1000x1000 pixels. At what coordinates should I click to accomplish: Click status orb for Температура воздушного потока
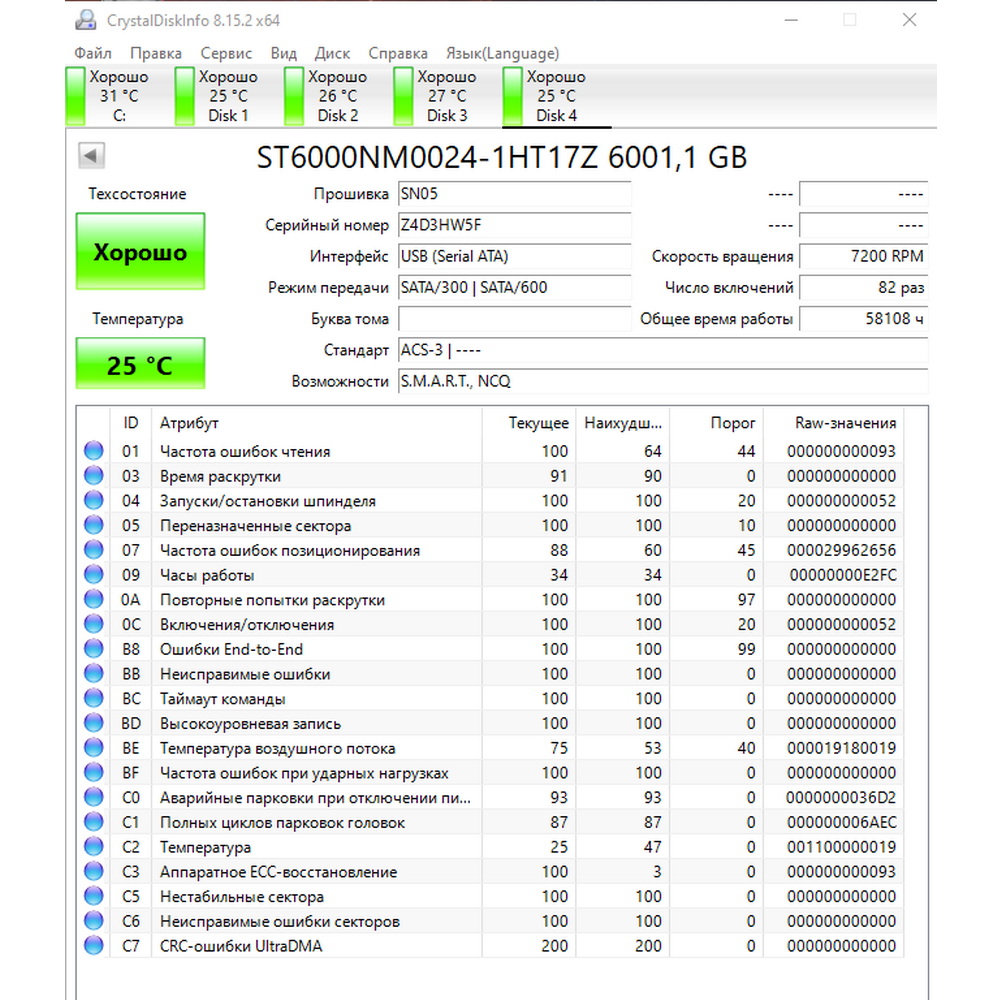(94, 747)
